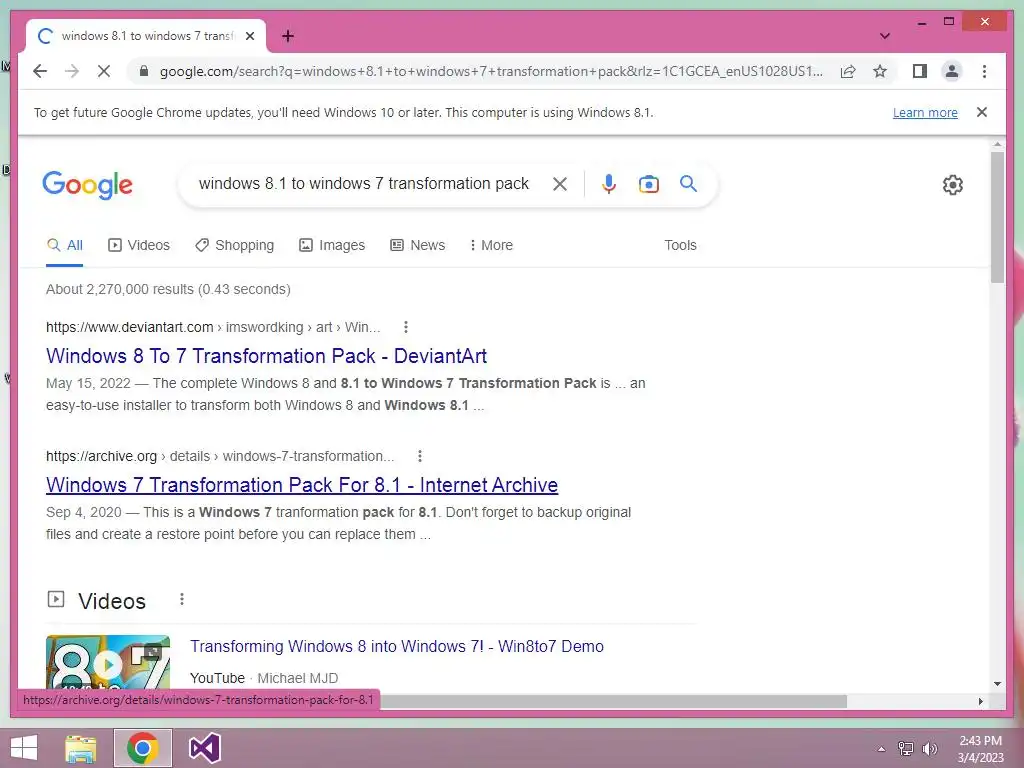
Task: Switch to the Images tab
Action: point(332,246)
